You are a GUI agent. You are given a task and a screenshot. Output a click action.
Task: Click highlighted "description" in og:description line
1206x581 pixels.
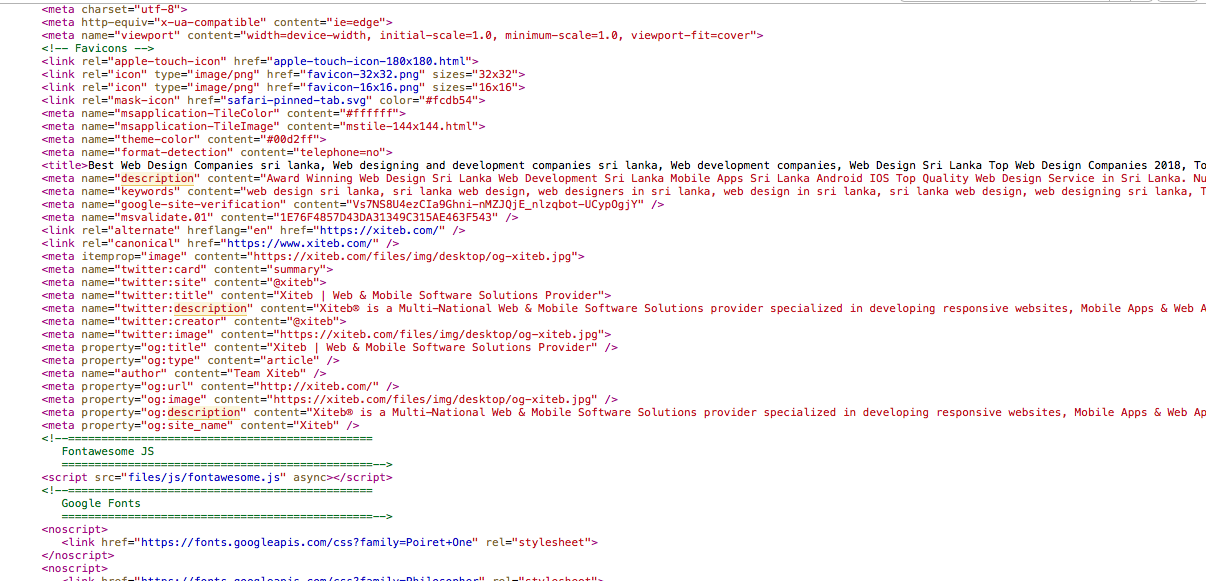(x=204, y=412)
